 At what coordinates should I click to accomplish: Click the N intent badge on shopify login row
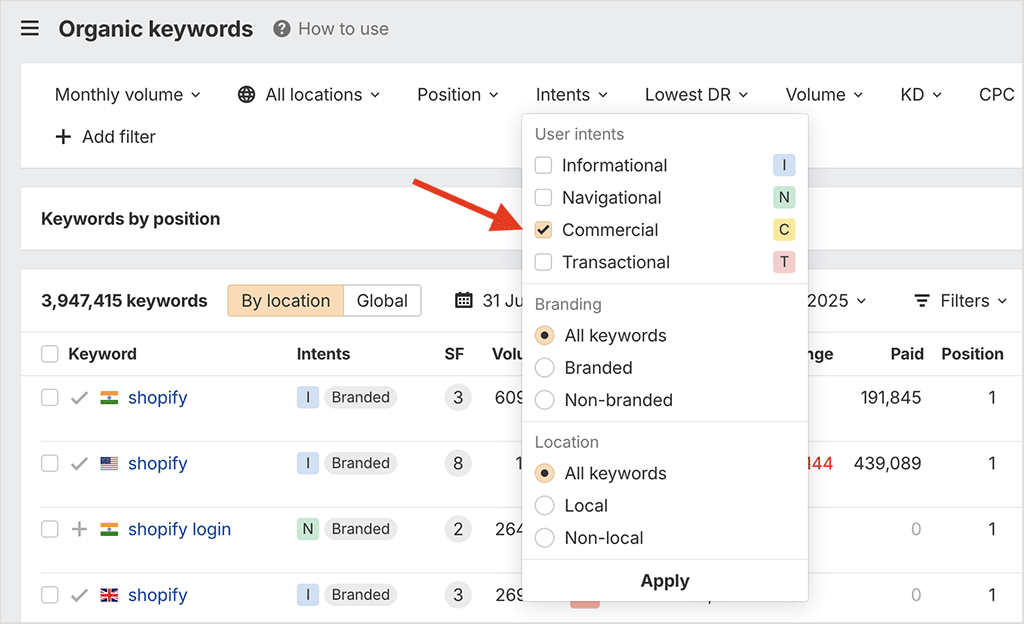click(308, 529)
